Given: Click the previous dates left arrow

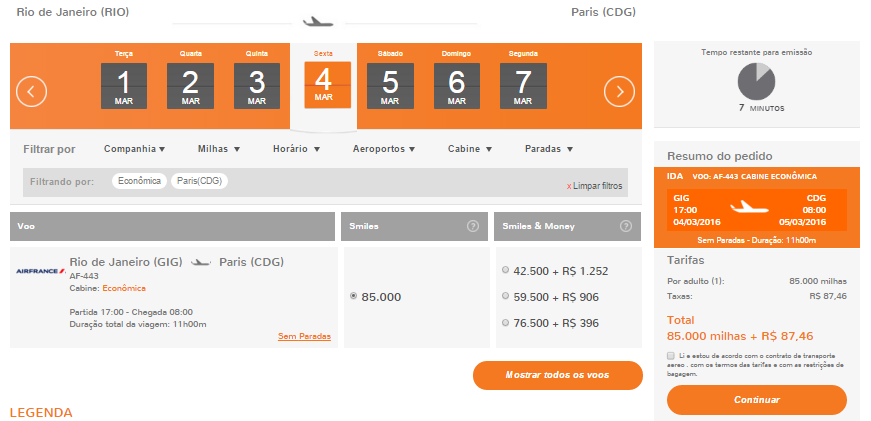Looking at the screenshot, I should coord(31,92).
